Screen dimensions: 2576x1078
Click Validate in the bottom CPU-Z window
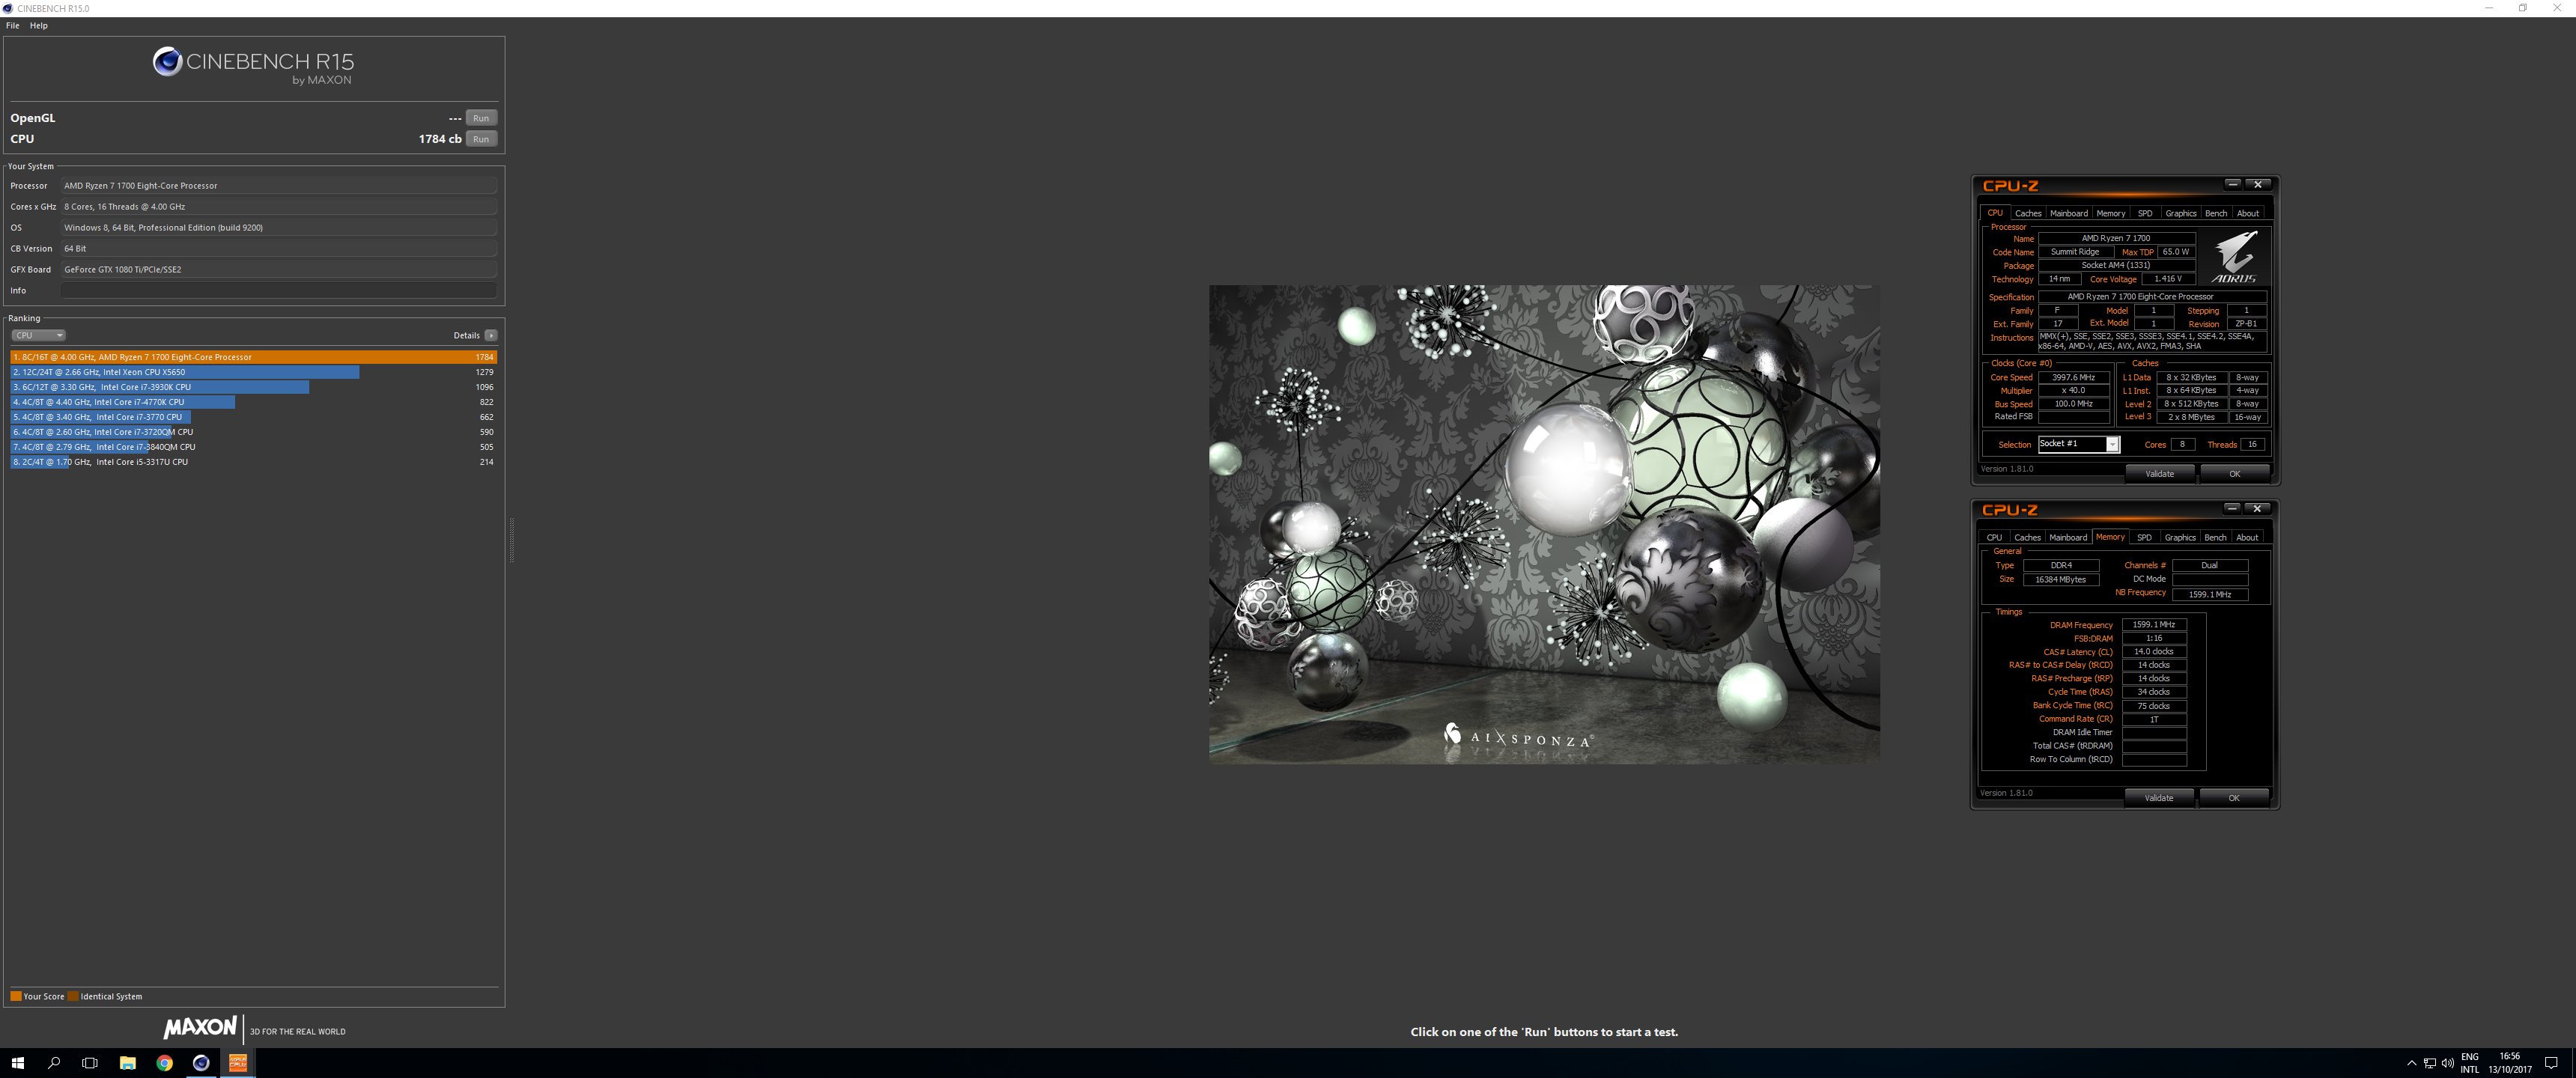point(2159,798)
